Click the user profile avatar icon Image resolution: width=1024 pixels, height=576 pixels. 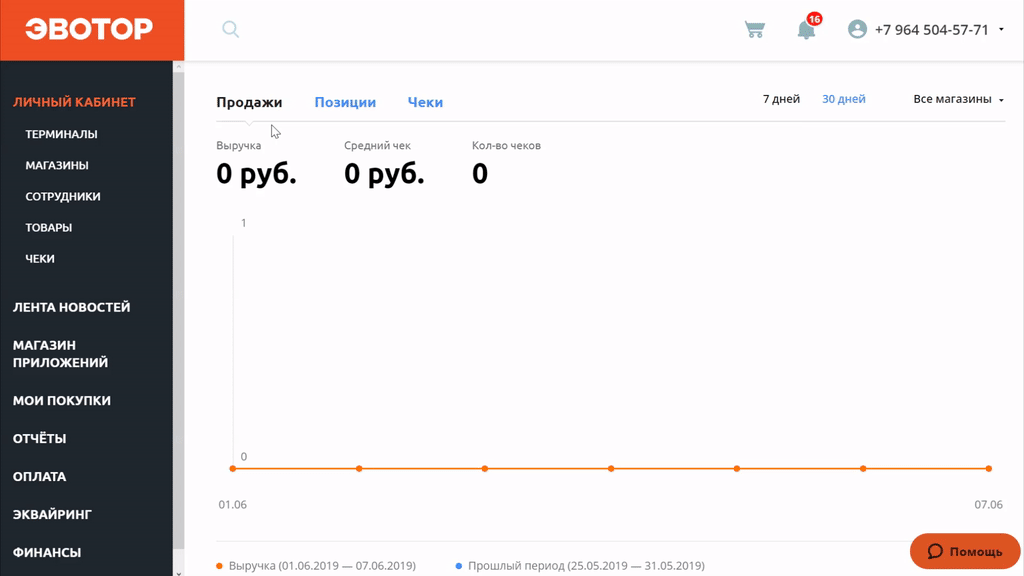pos(857,30)
